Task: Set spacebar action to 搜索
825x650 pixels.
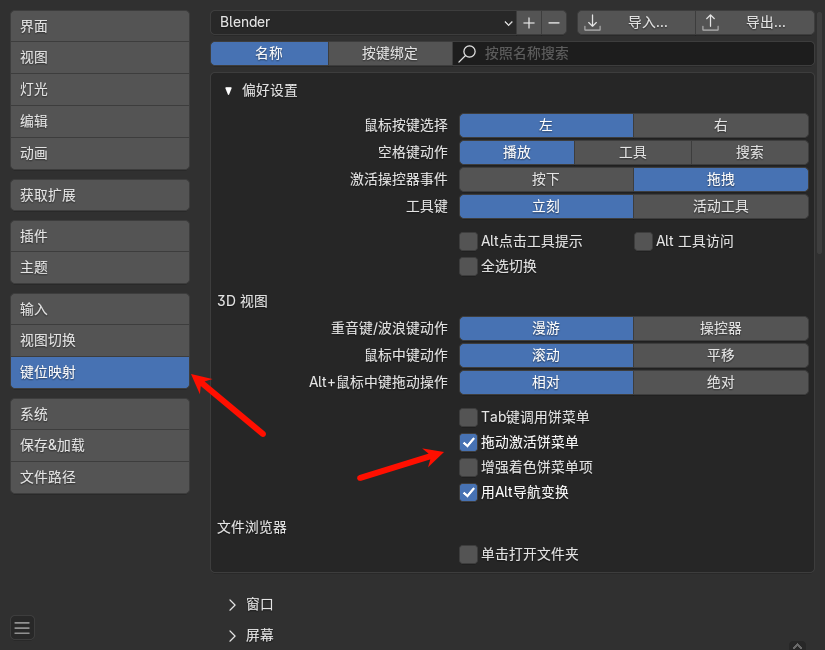Action: tap(749, 153)
